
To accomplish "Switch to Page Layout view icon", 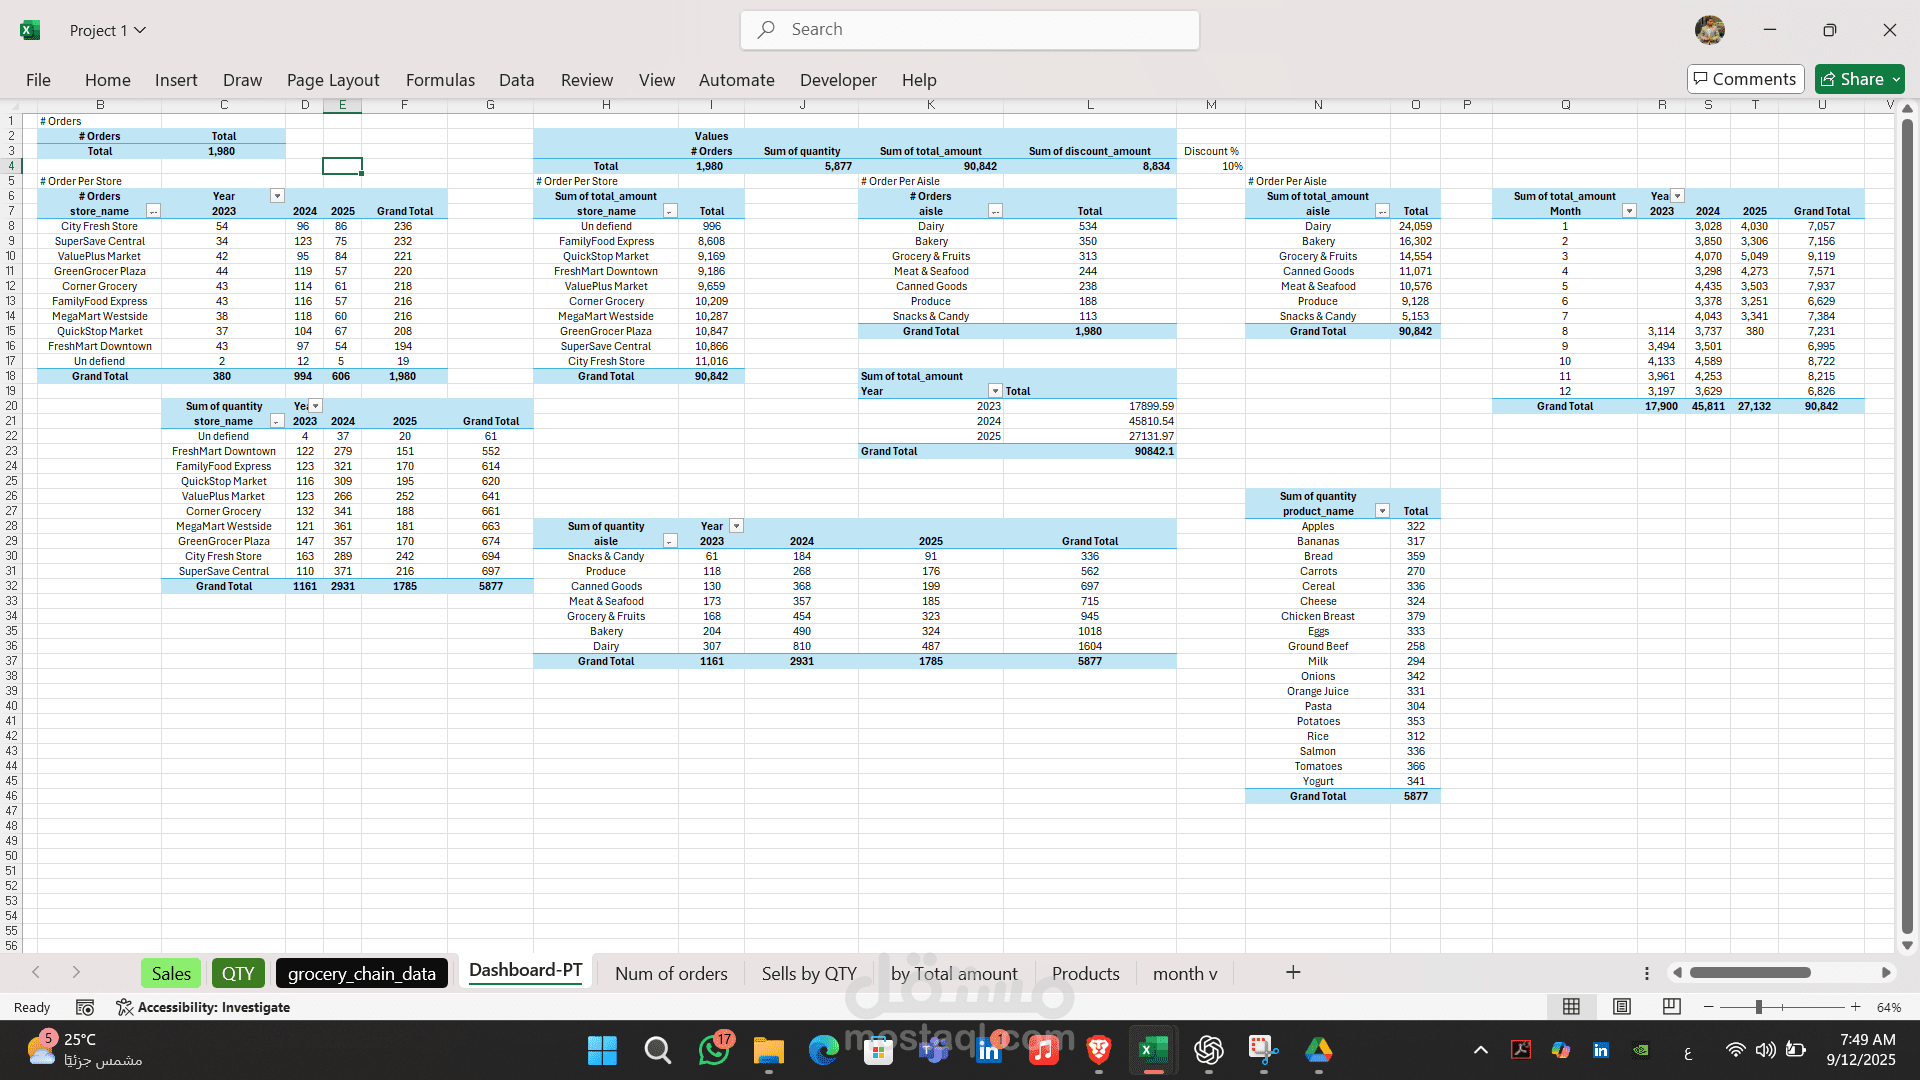I will tap(1622, 1007).
